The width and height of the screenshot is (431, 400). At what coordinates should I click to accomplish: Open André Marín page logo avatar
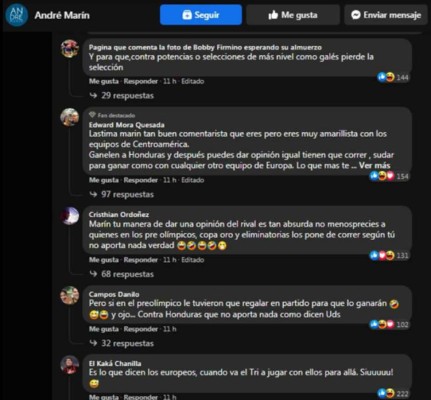[x=17, y=15]
